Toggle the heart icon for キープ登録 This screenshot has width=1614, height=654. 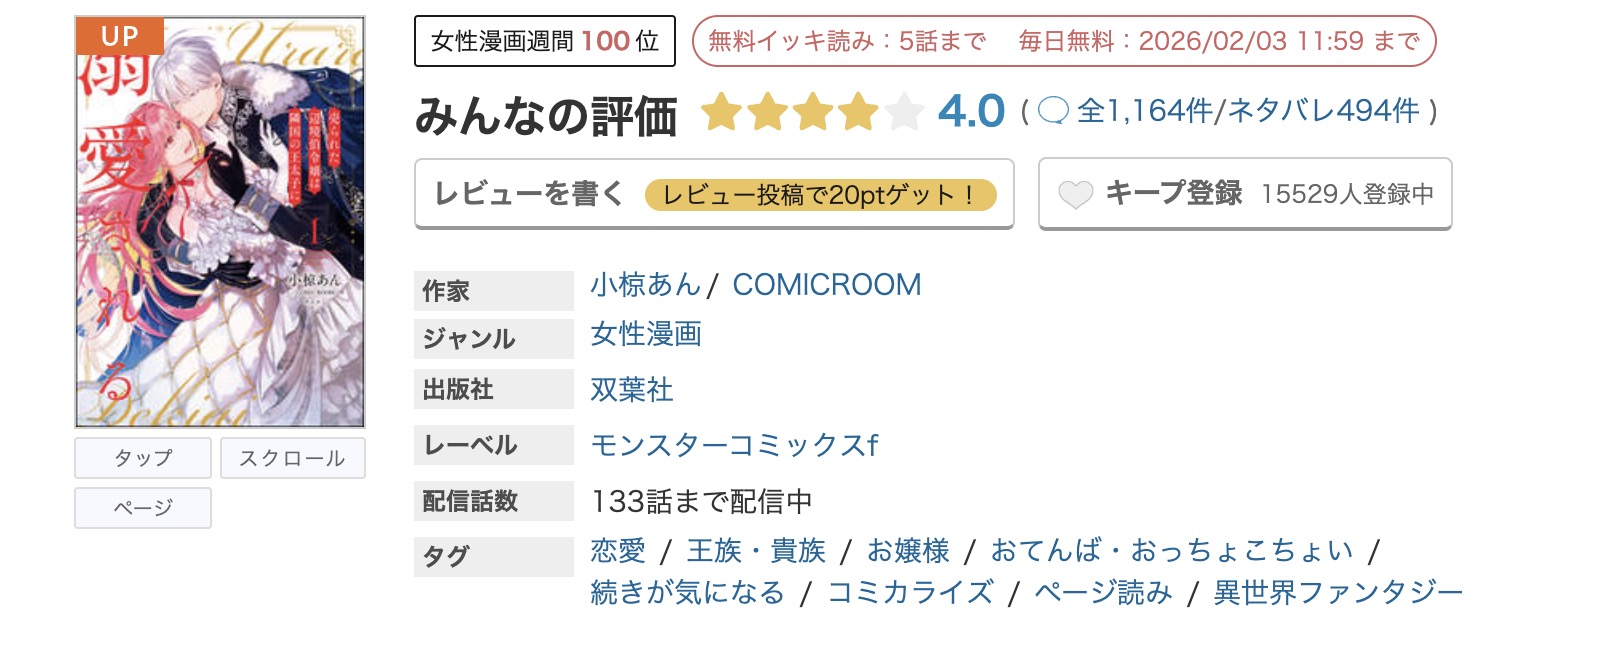click(1077, 193)
